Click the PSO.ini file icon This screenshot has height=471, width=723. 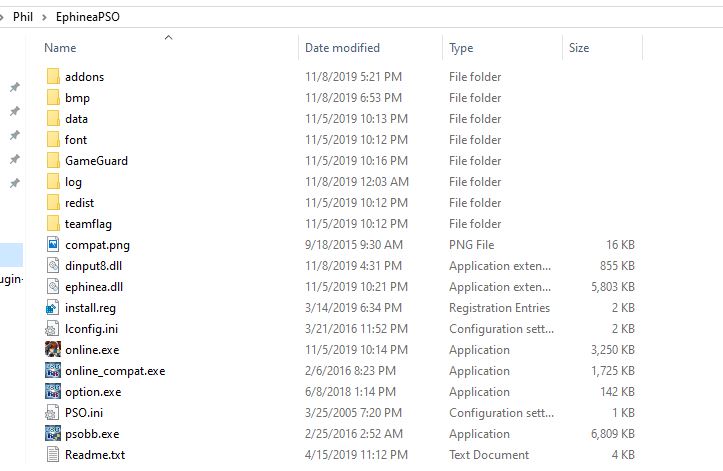point(52,412)
